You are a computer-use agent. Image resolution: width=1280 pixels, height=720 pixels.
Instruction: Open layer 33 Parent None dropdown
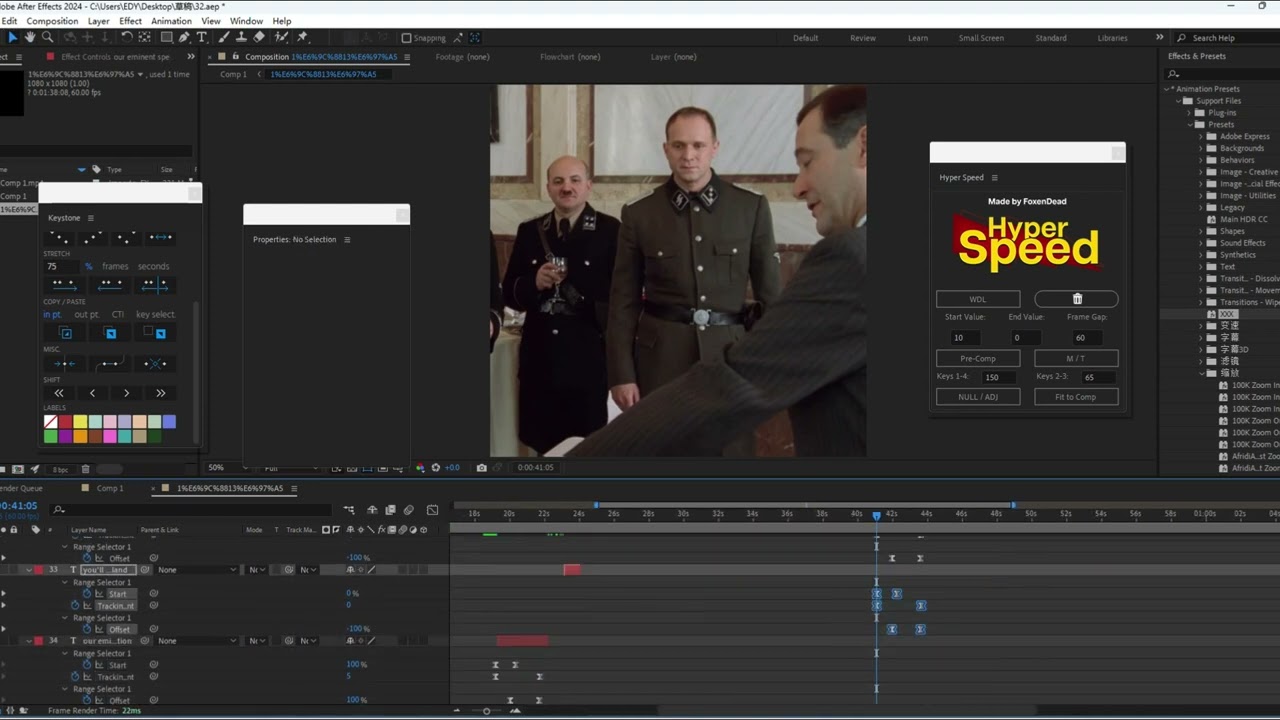(197, 570)
